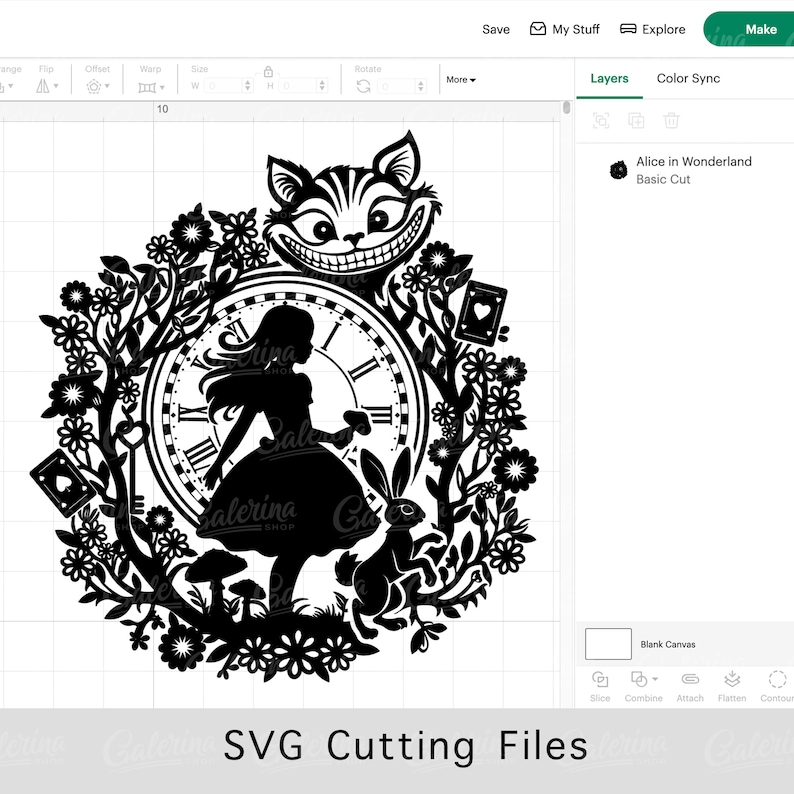
Task: Click the Group layers icon
Action: click(601, 121)
